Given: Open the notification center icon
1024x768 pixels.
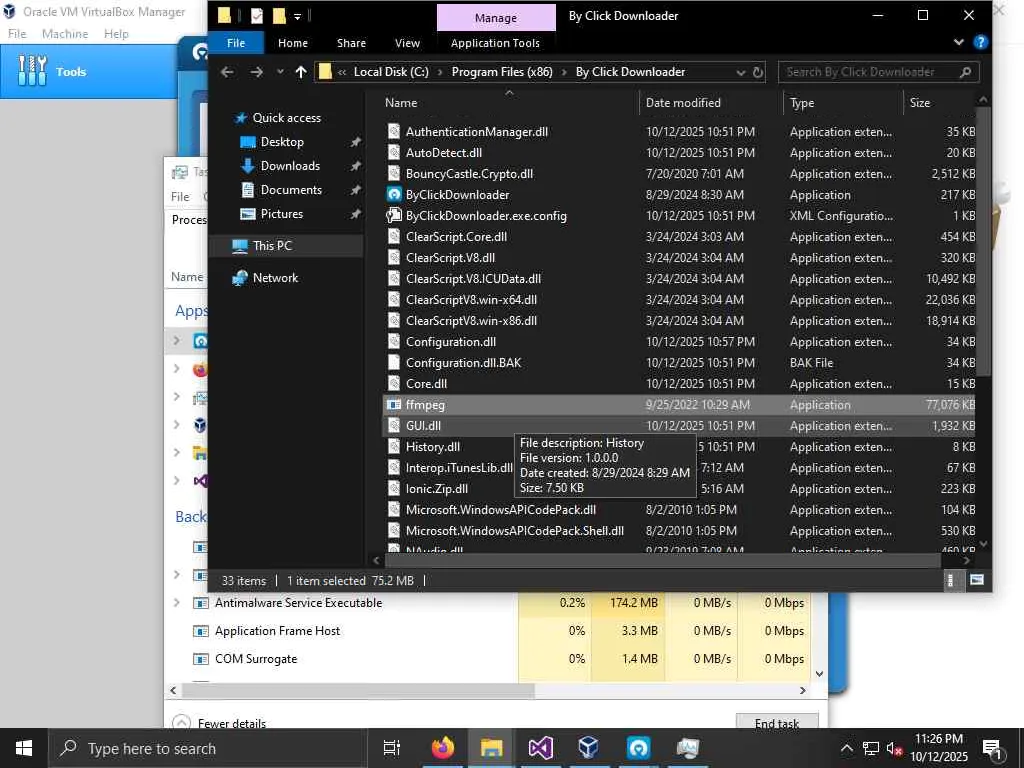Looking at the screenshot, I should [x=992, y=749].
